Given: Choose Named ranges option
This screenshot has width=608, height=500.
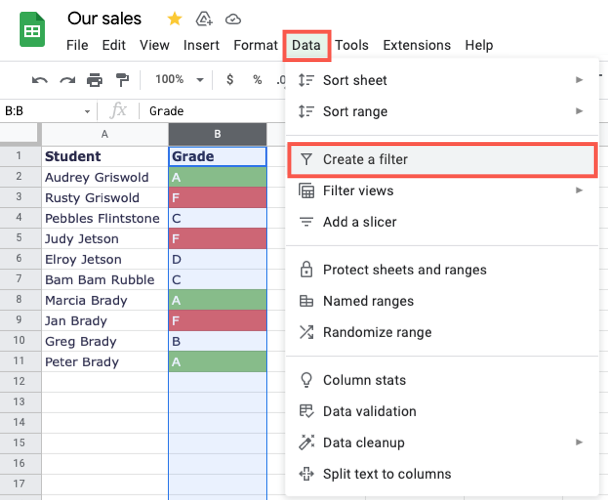Looking at the screenshot, I should pyautogui.click(x=442, y=301).
